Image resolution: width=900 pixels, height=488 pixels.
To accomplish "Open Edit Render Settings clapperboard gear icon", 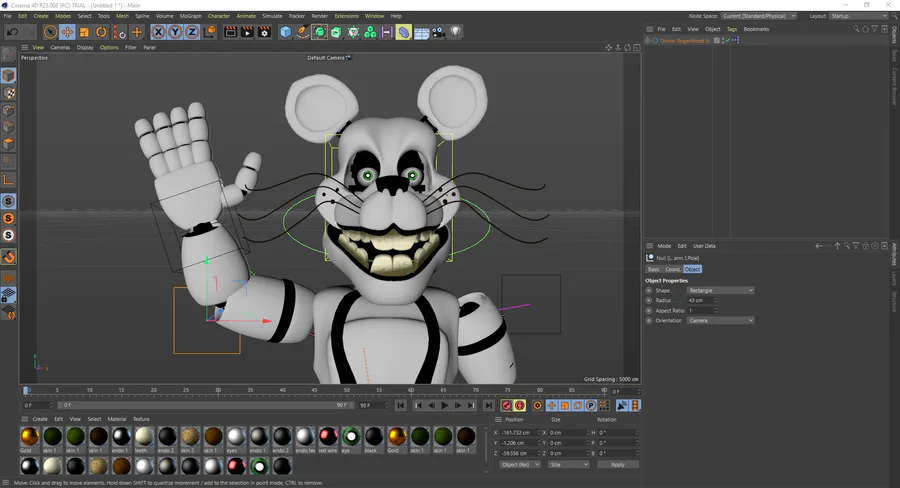I will (x=264, y=32).
